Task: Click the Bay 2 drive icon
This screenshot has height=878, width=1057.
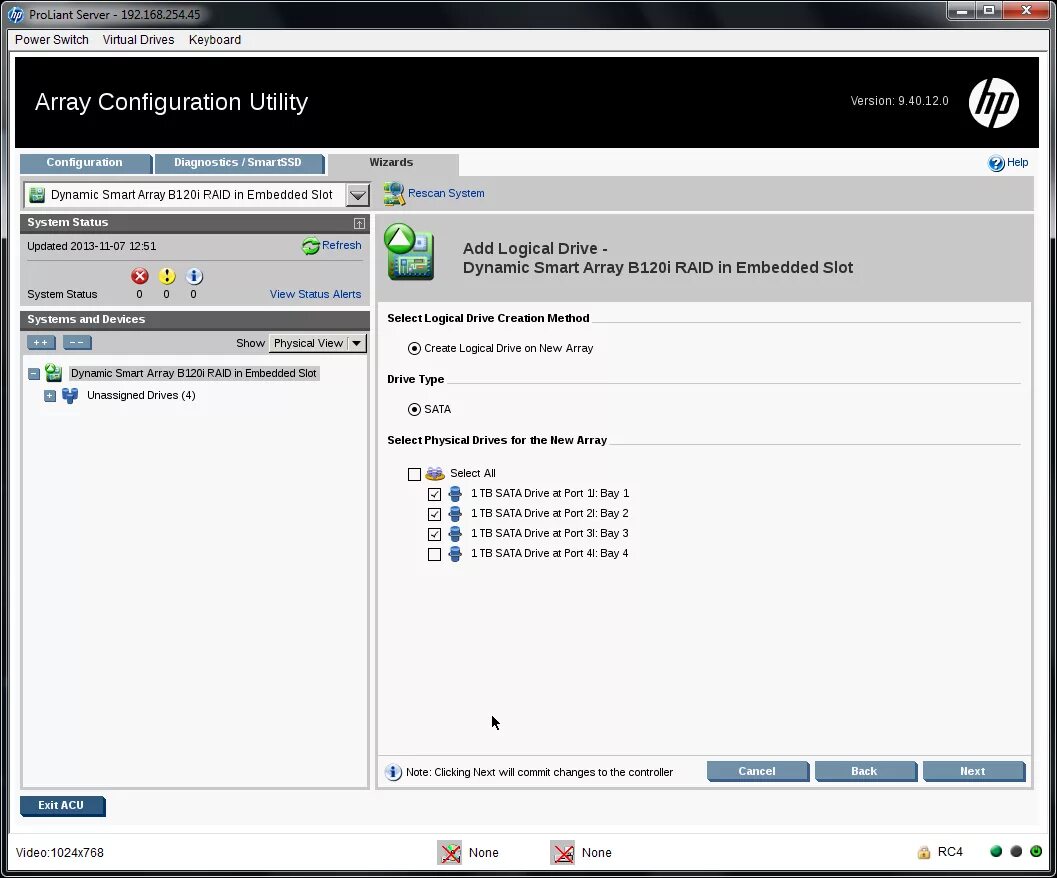Action: click(455, 514)
